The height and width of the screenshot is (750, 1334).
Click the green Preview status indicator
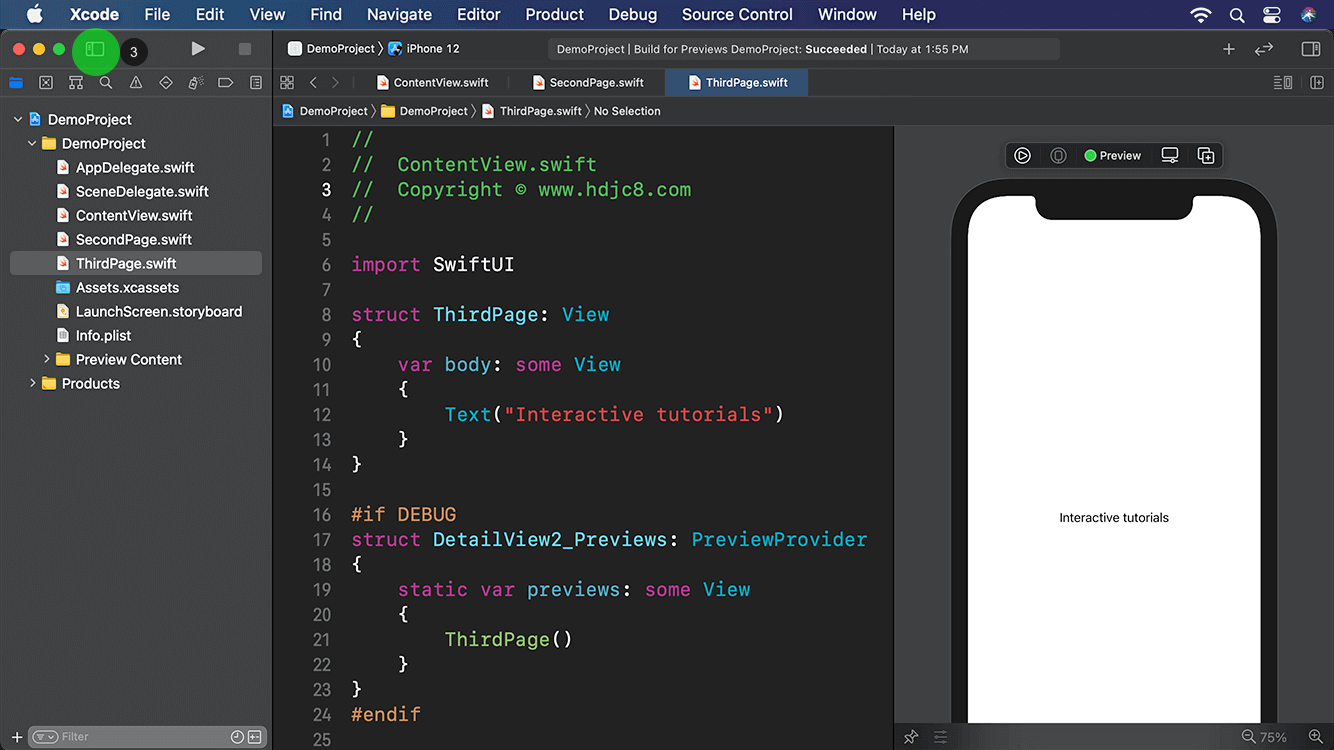click(1113, 155)
